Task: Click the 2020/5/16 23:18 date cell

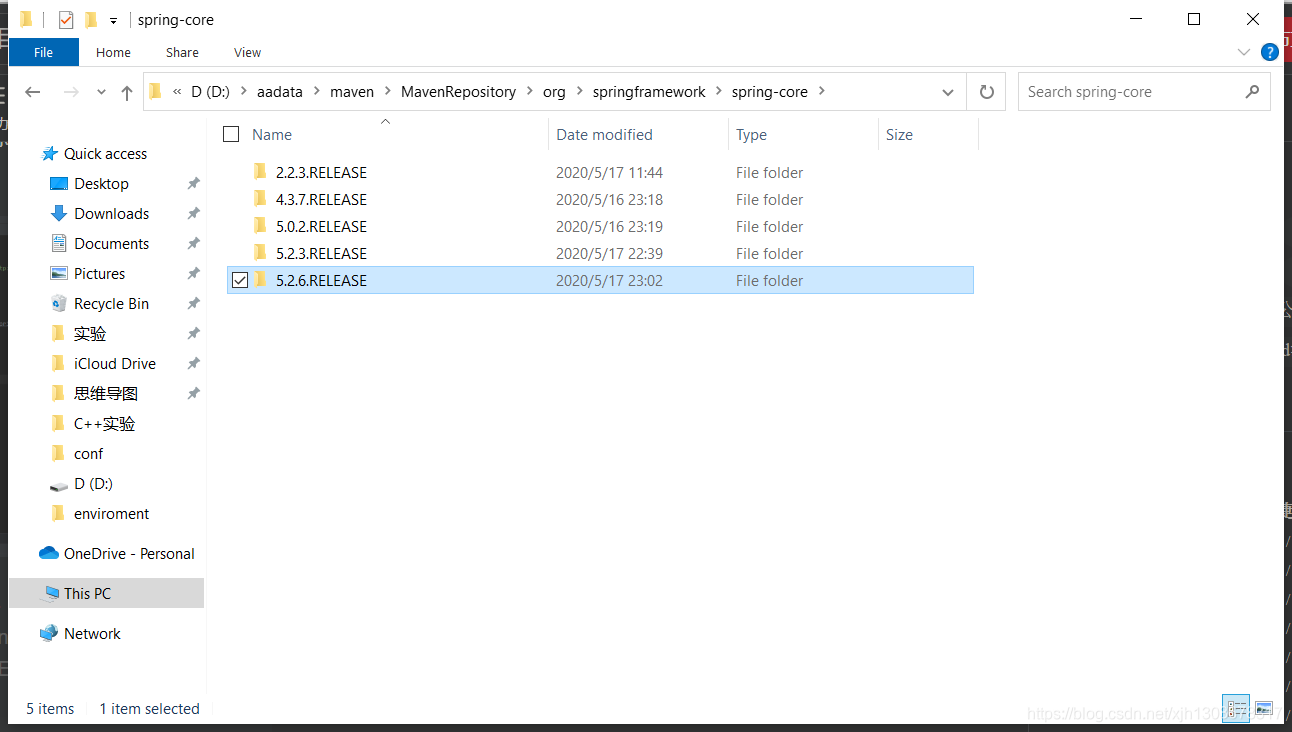Action: coord(609,200)
